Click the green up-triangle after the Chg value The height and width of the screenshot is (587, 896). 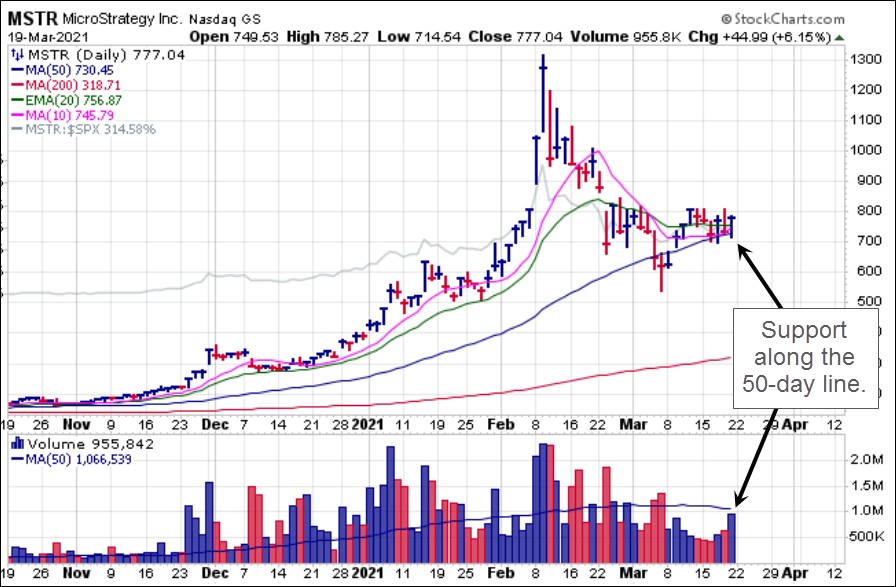pos(839,37)
